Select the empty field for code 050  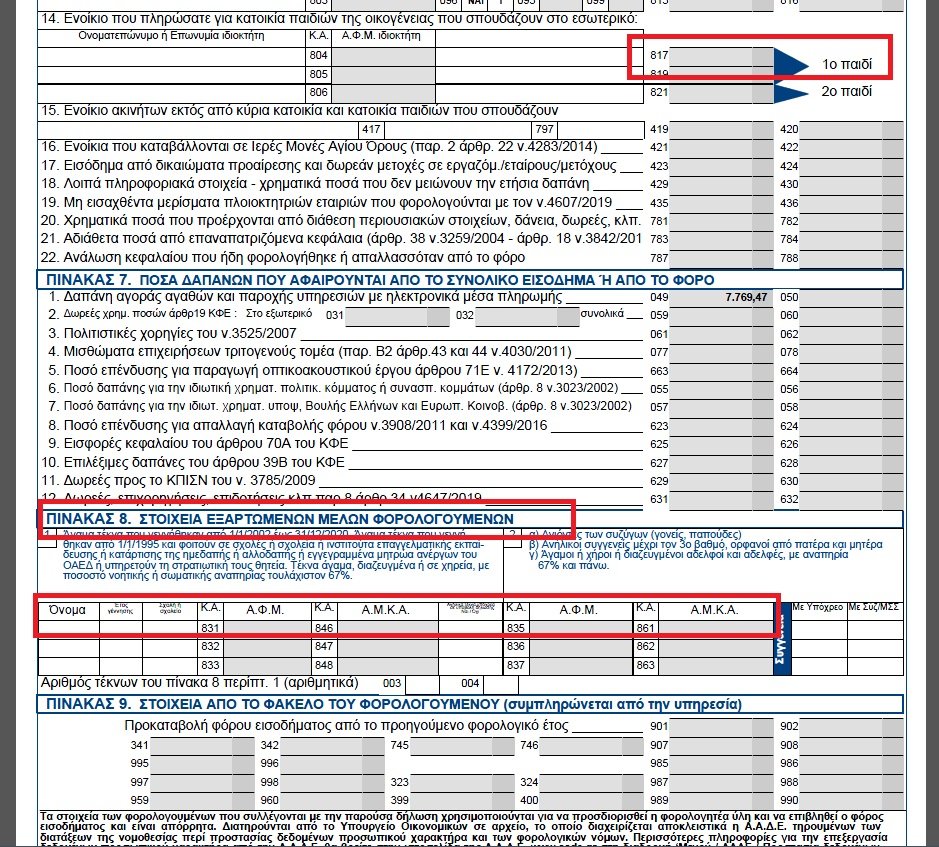pos(851,297)
